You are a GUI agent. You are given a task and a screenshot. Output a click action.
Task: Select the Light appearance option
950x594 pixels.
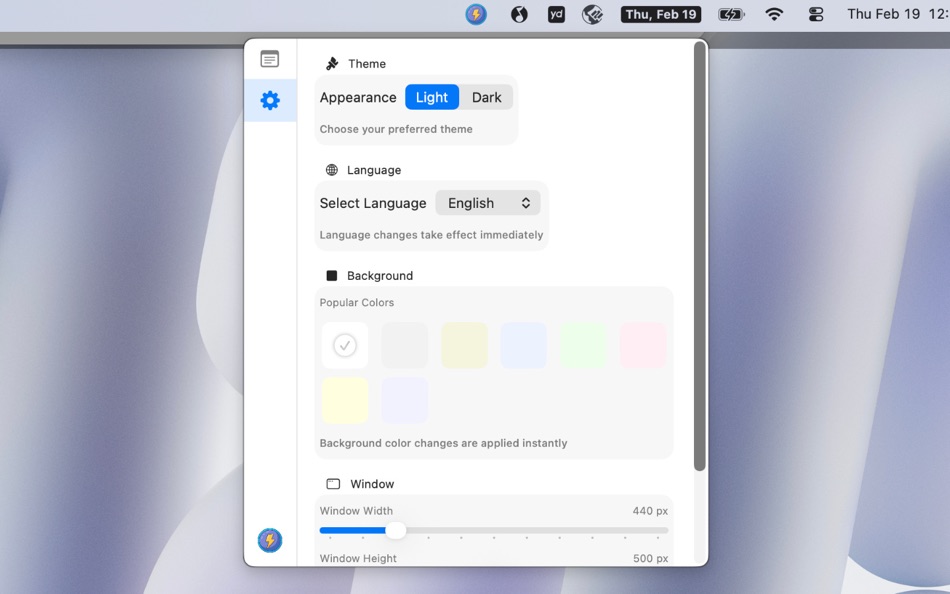pos(432,97)
